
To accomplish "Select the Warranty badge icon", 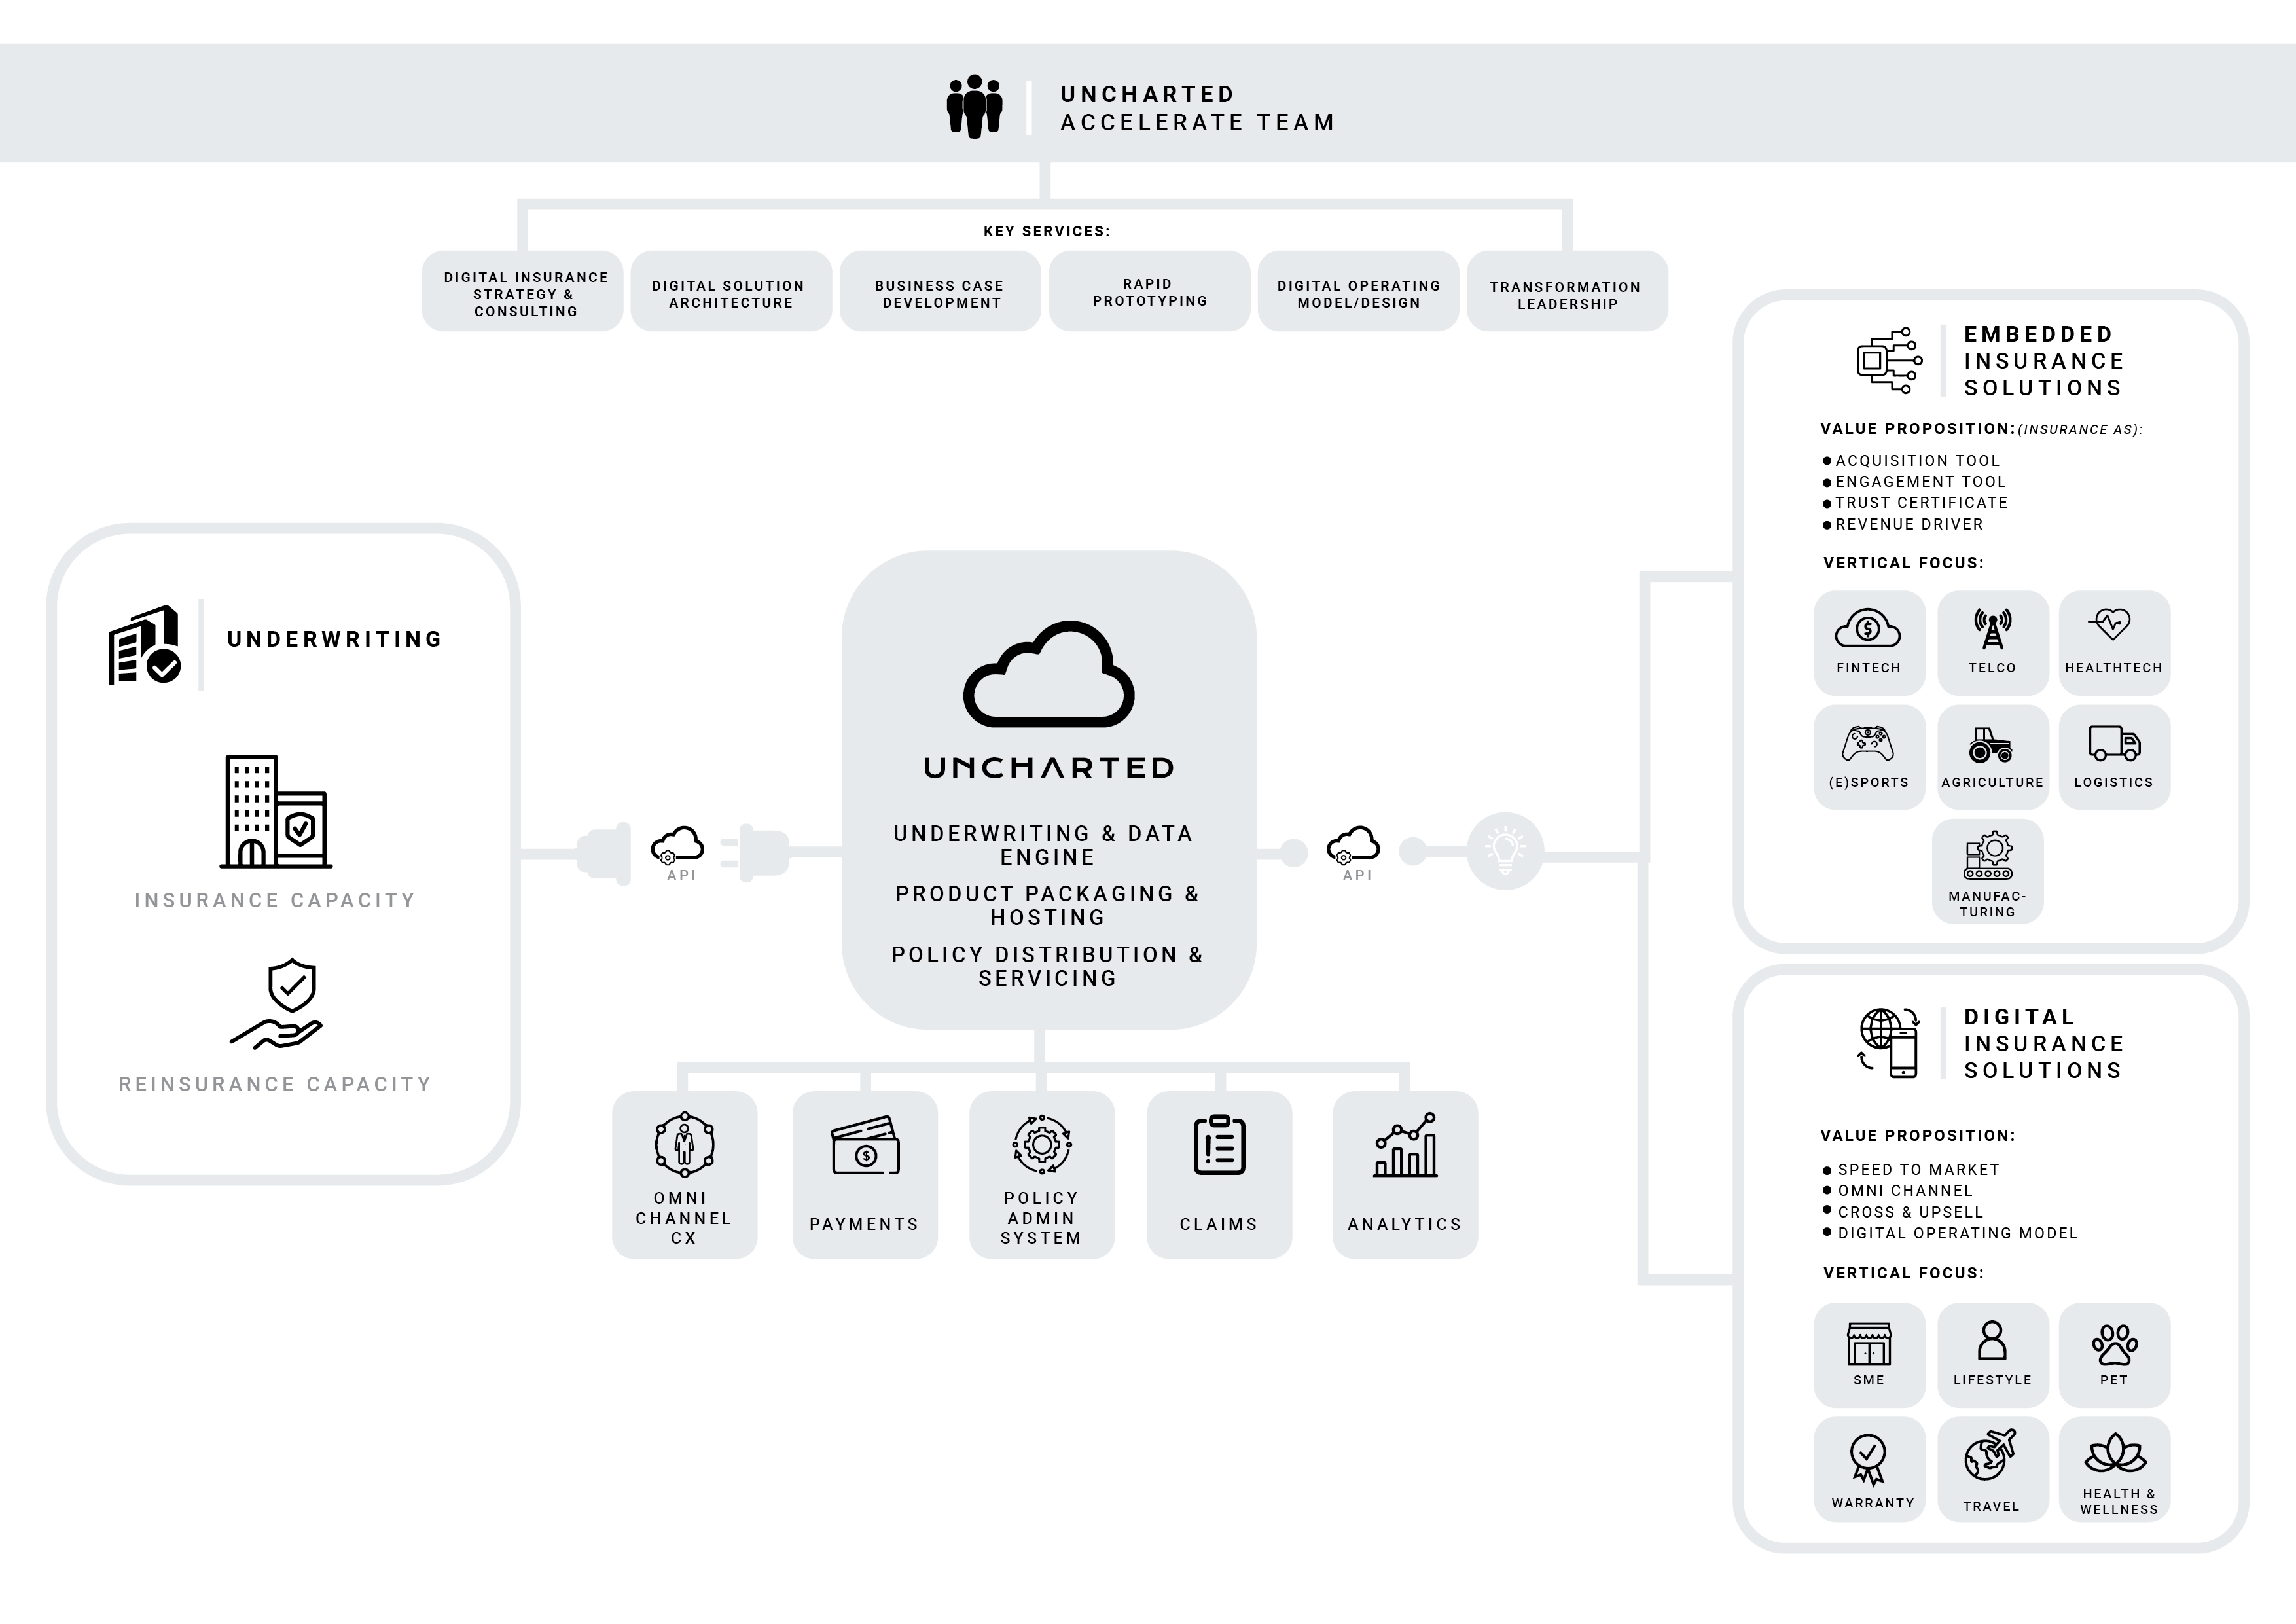I will point(1868,1460).
